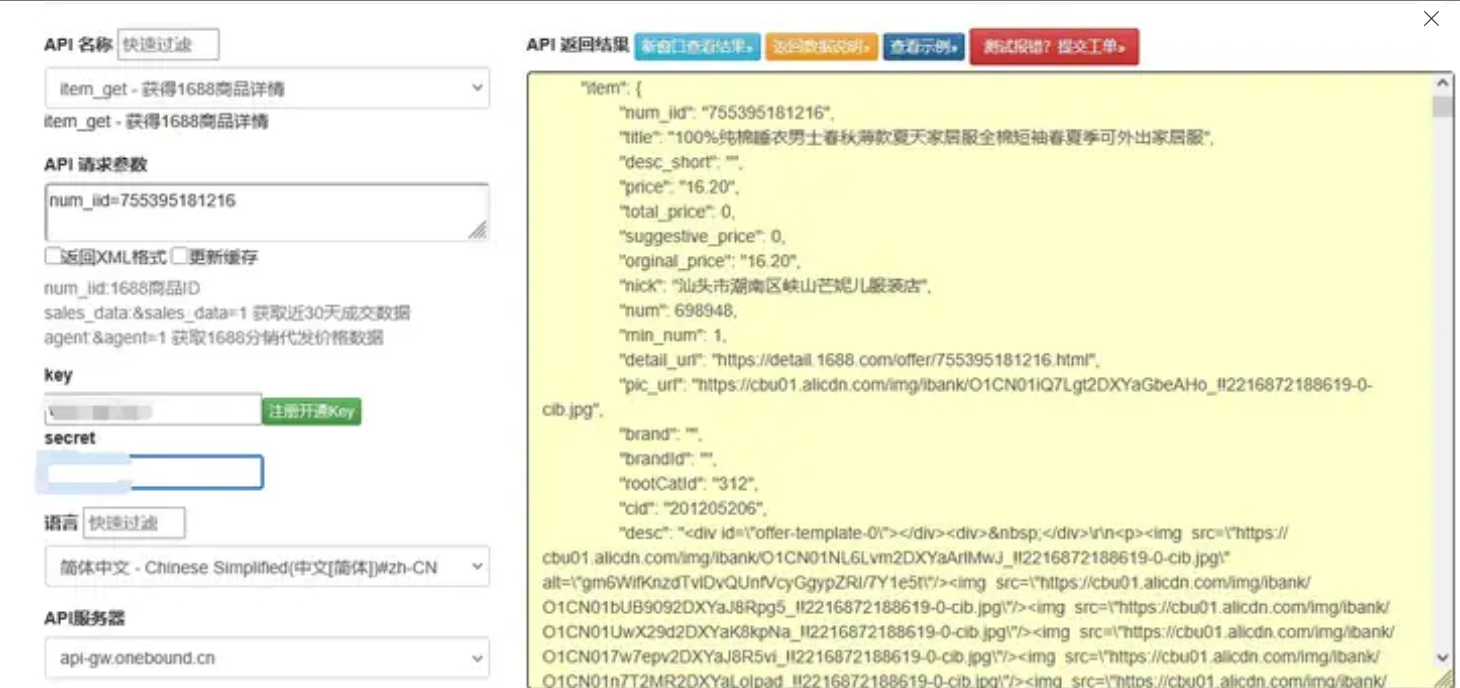Click the orange 返回数据说明 button

point(821,46)
